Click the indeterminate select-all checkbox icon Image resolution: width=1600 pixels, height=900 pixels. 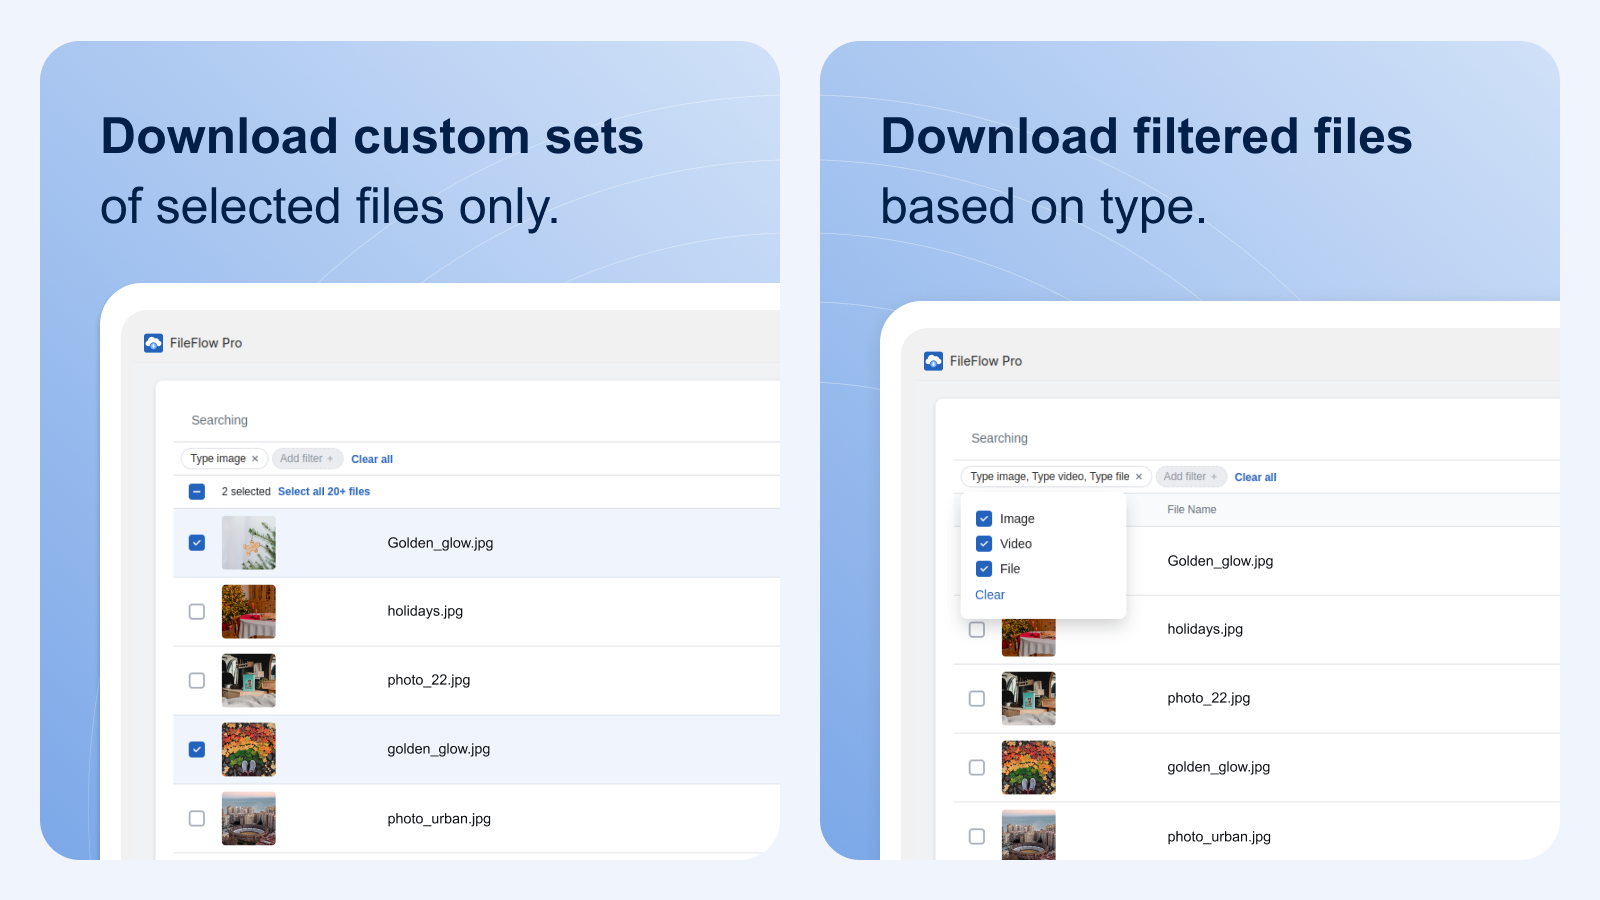pos(196,491)
